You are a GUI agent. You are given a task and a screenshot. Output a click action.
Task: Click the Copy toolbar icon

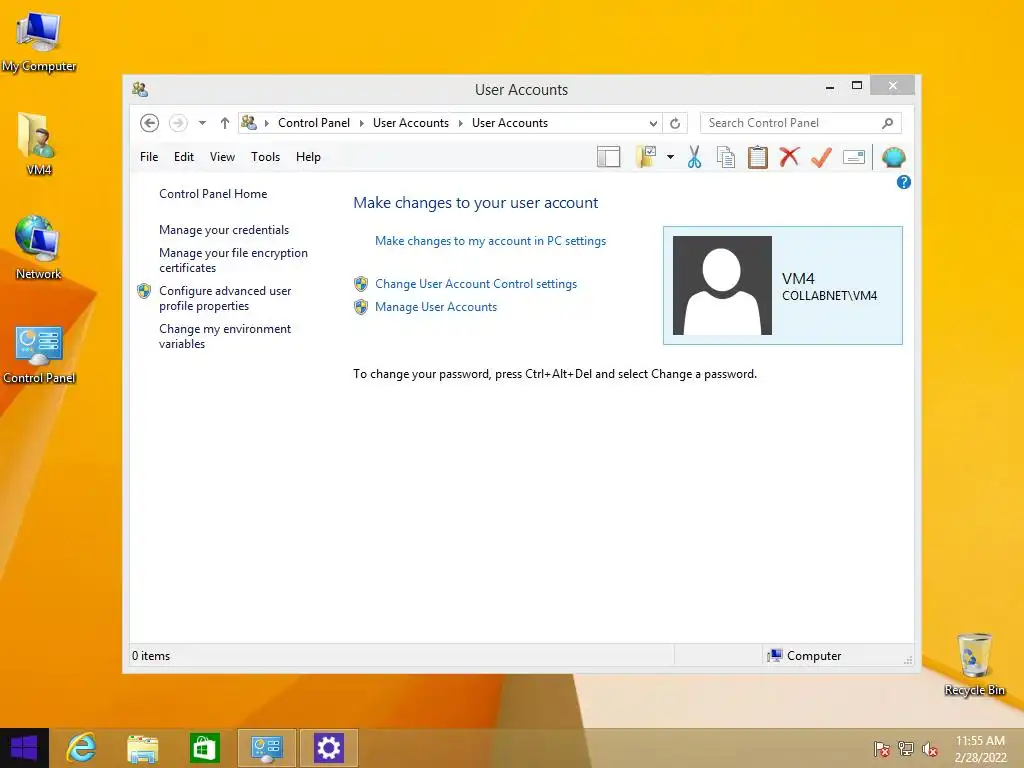(x=726, y=157)
